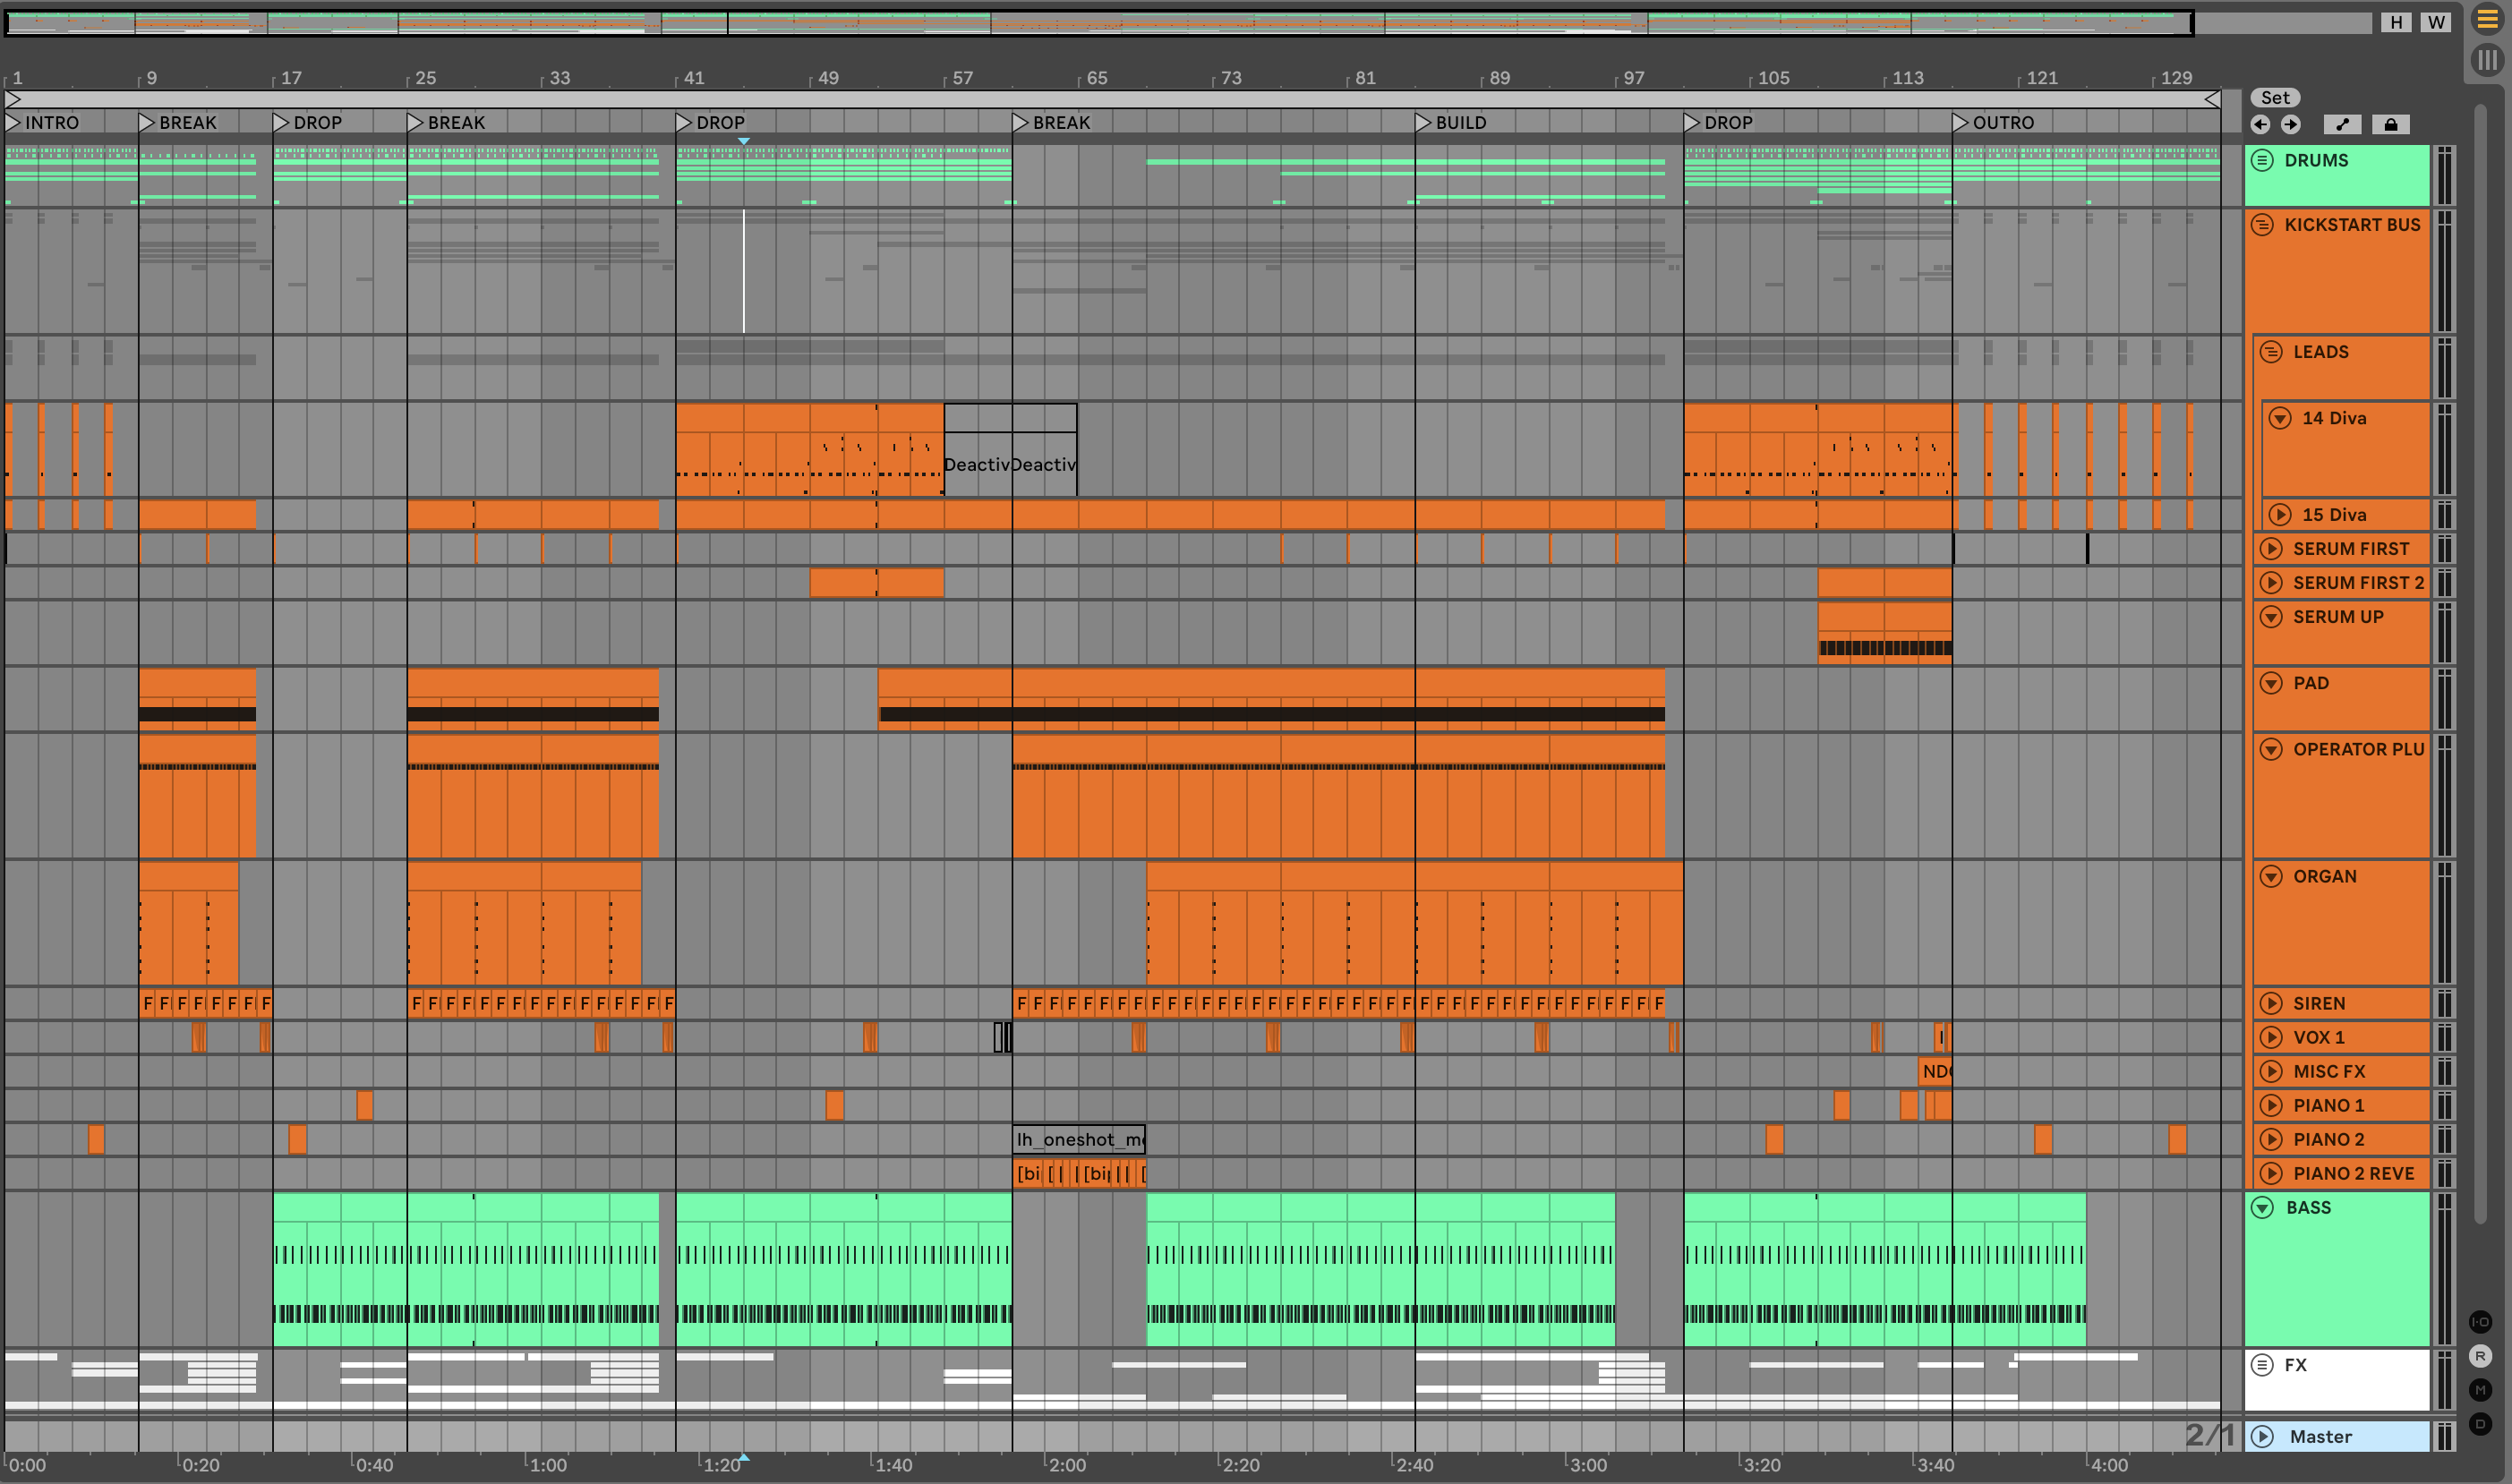Switch to Arrangement view selector icon
This screenshot has width=2512, height=1484.
pos(2487,19)
